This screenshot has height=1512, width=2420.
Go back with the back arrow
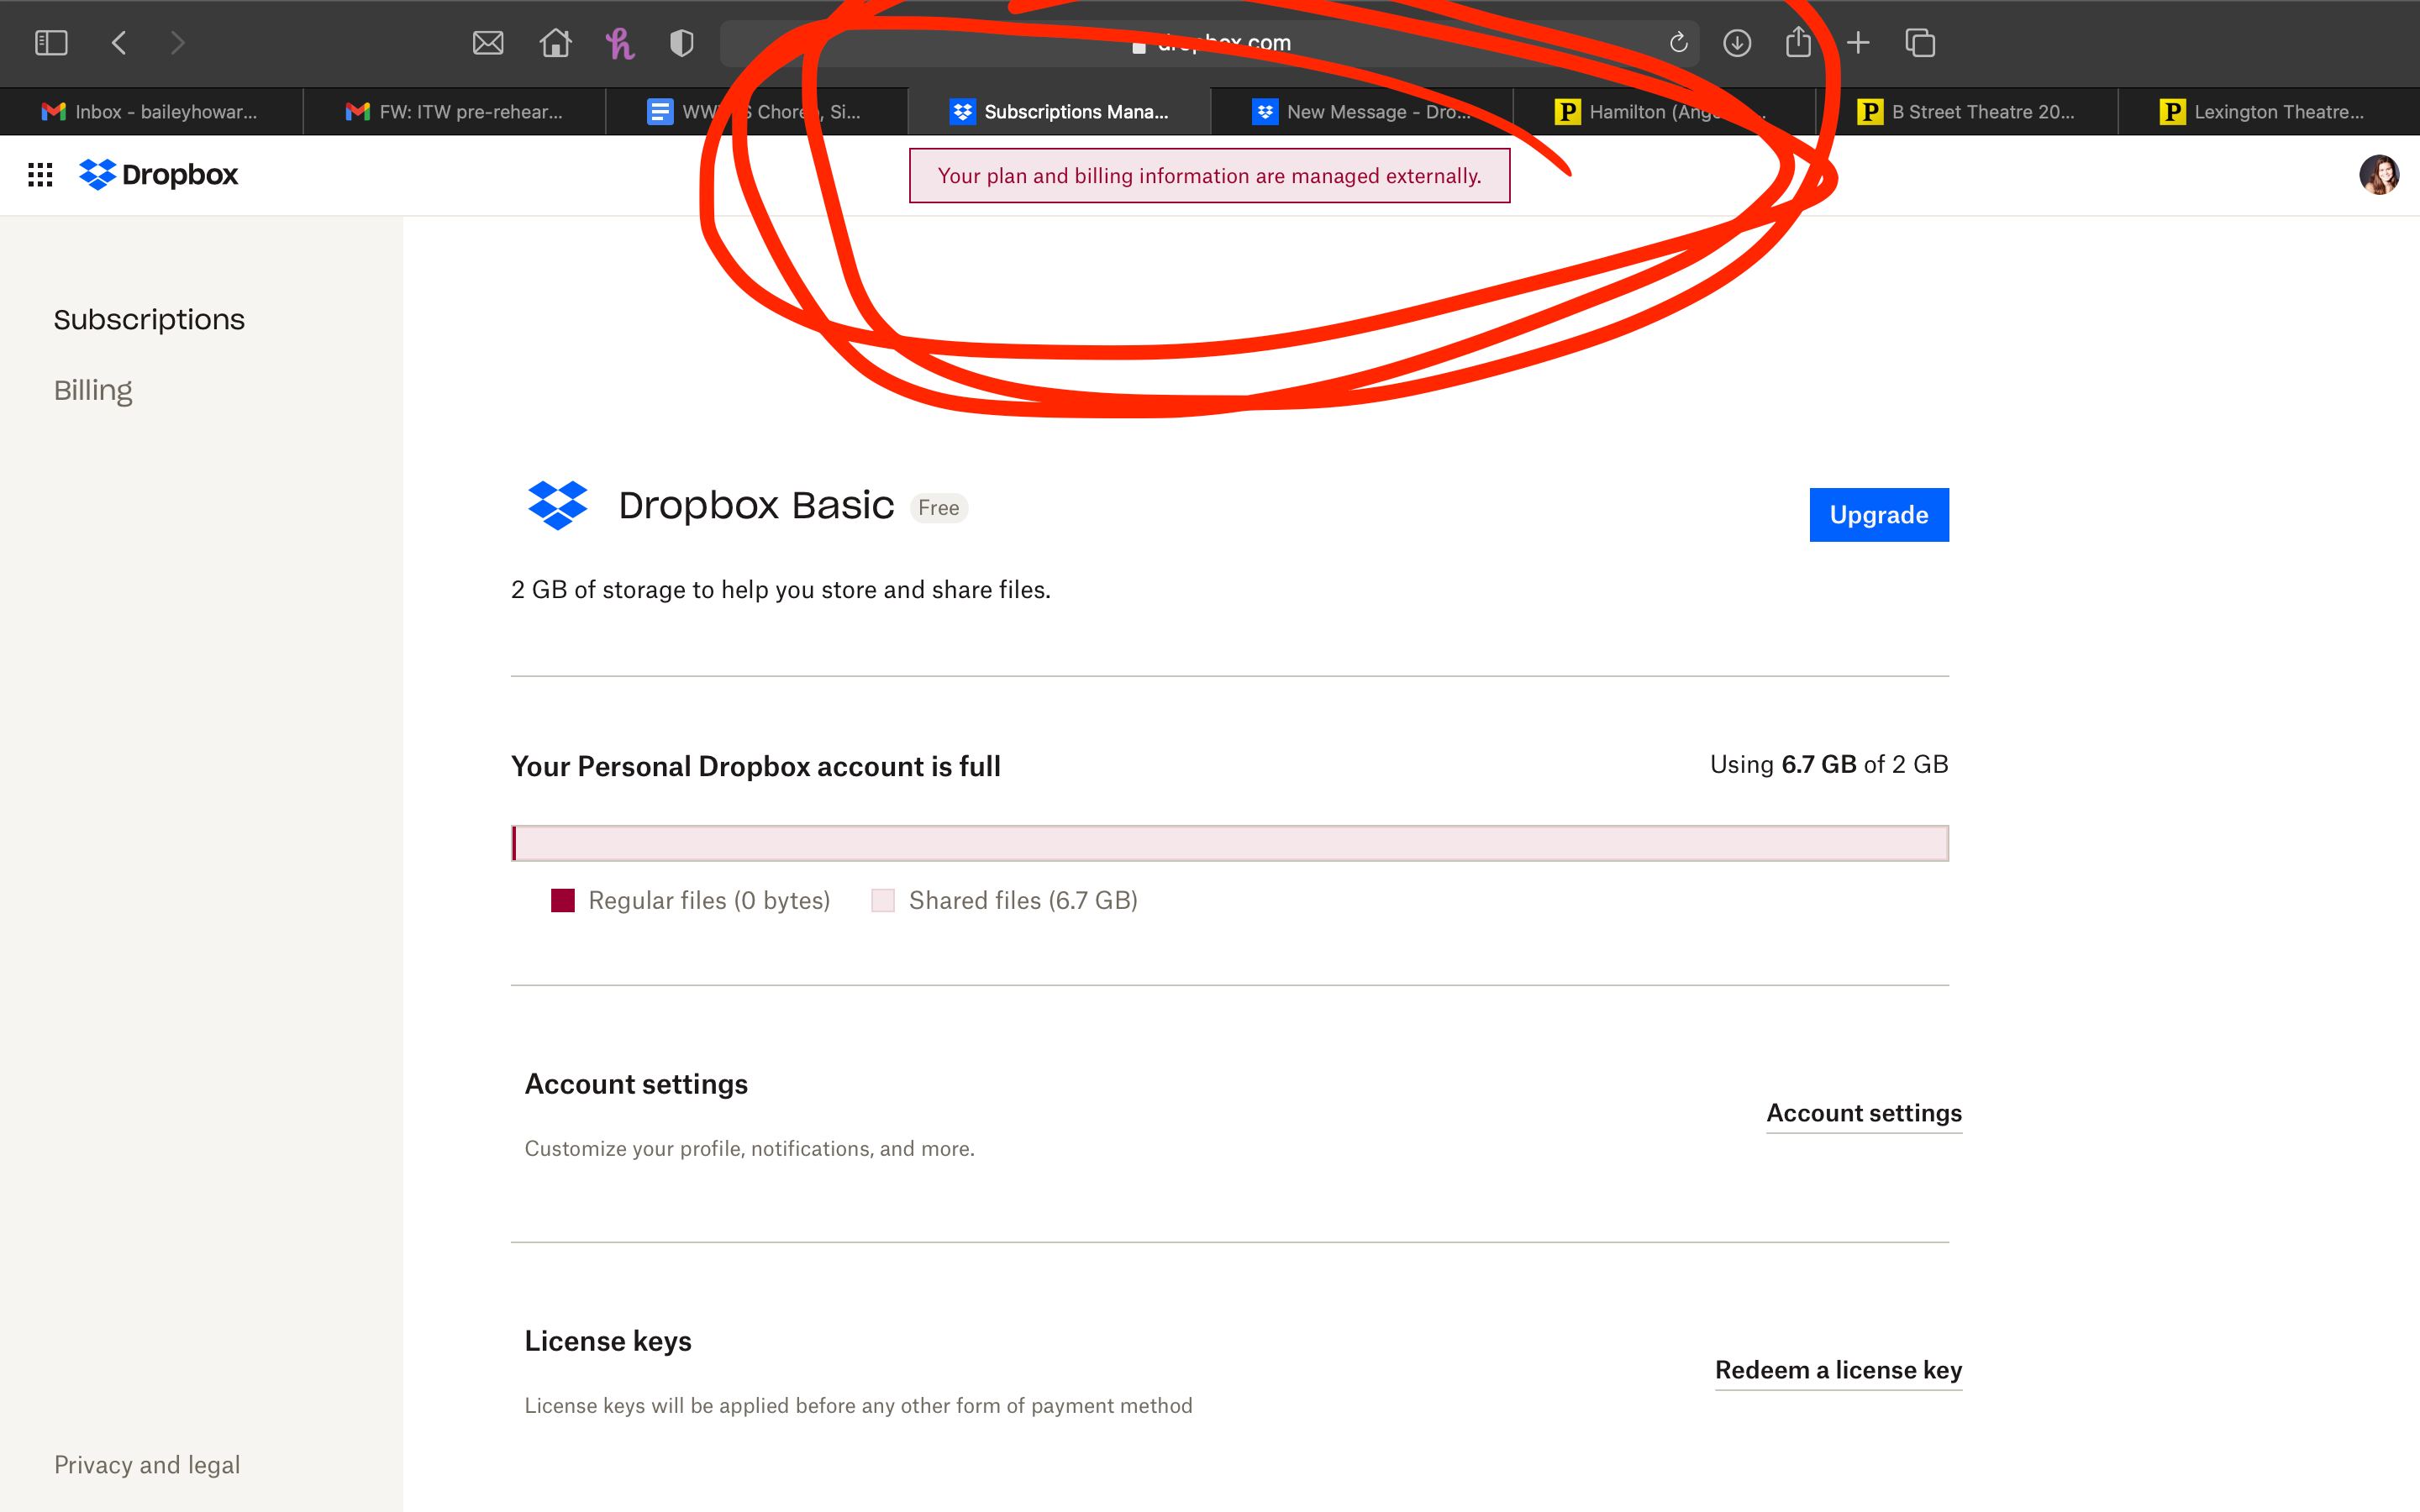(x=119, y=43)
